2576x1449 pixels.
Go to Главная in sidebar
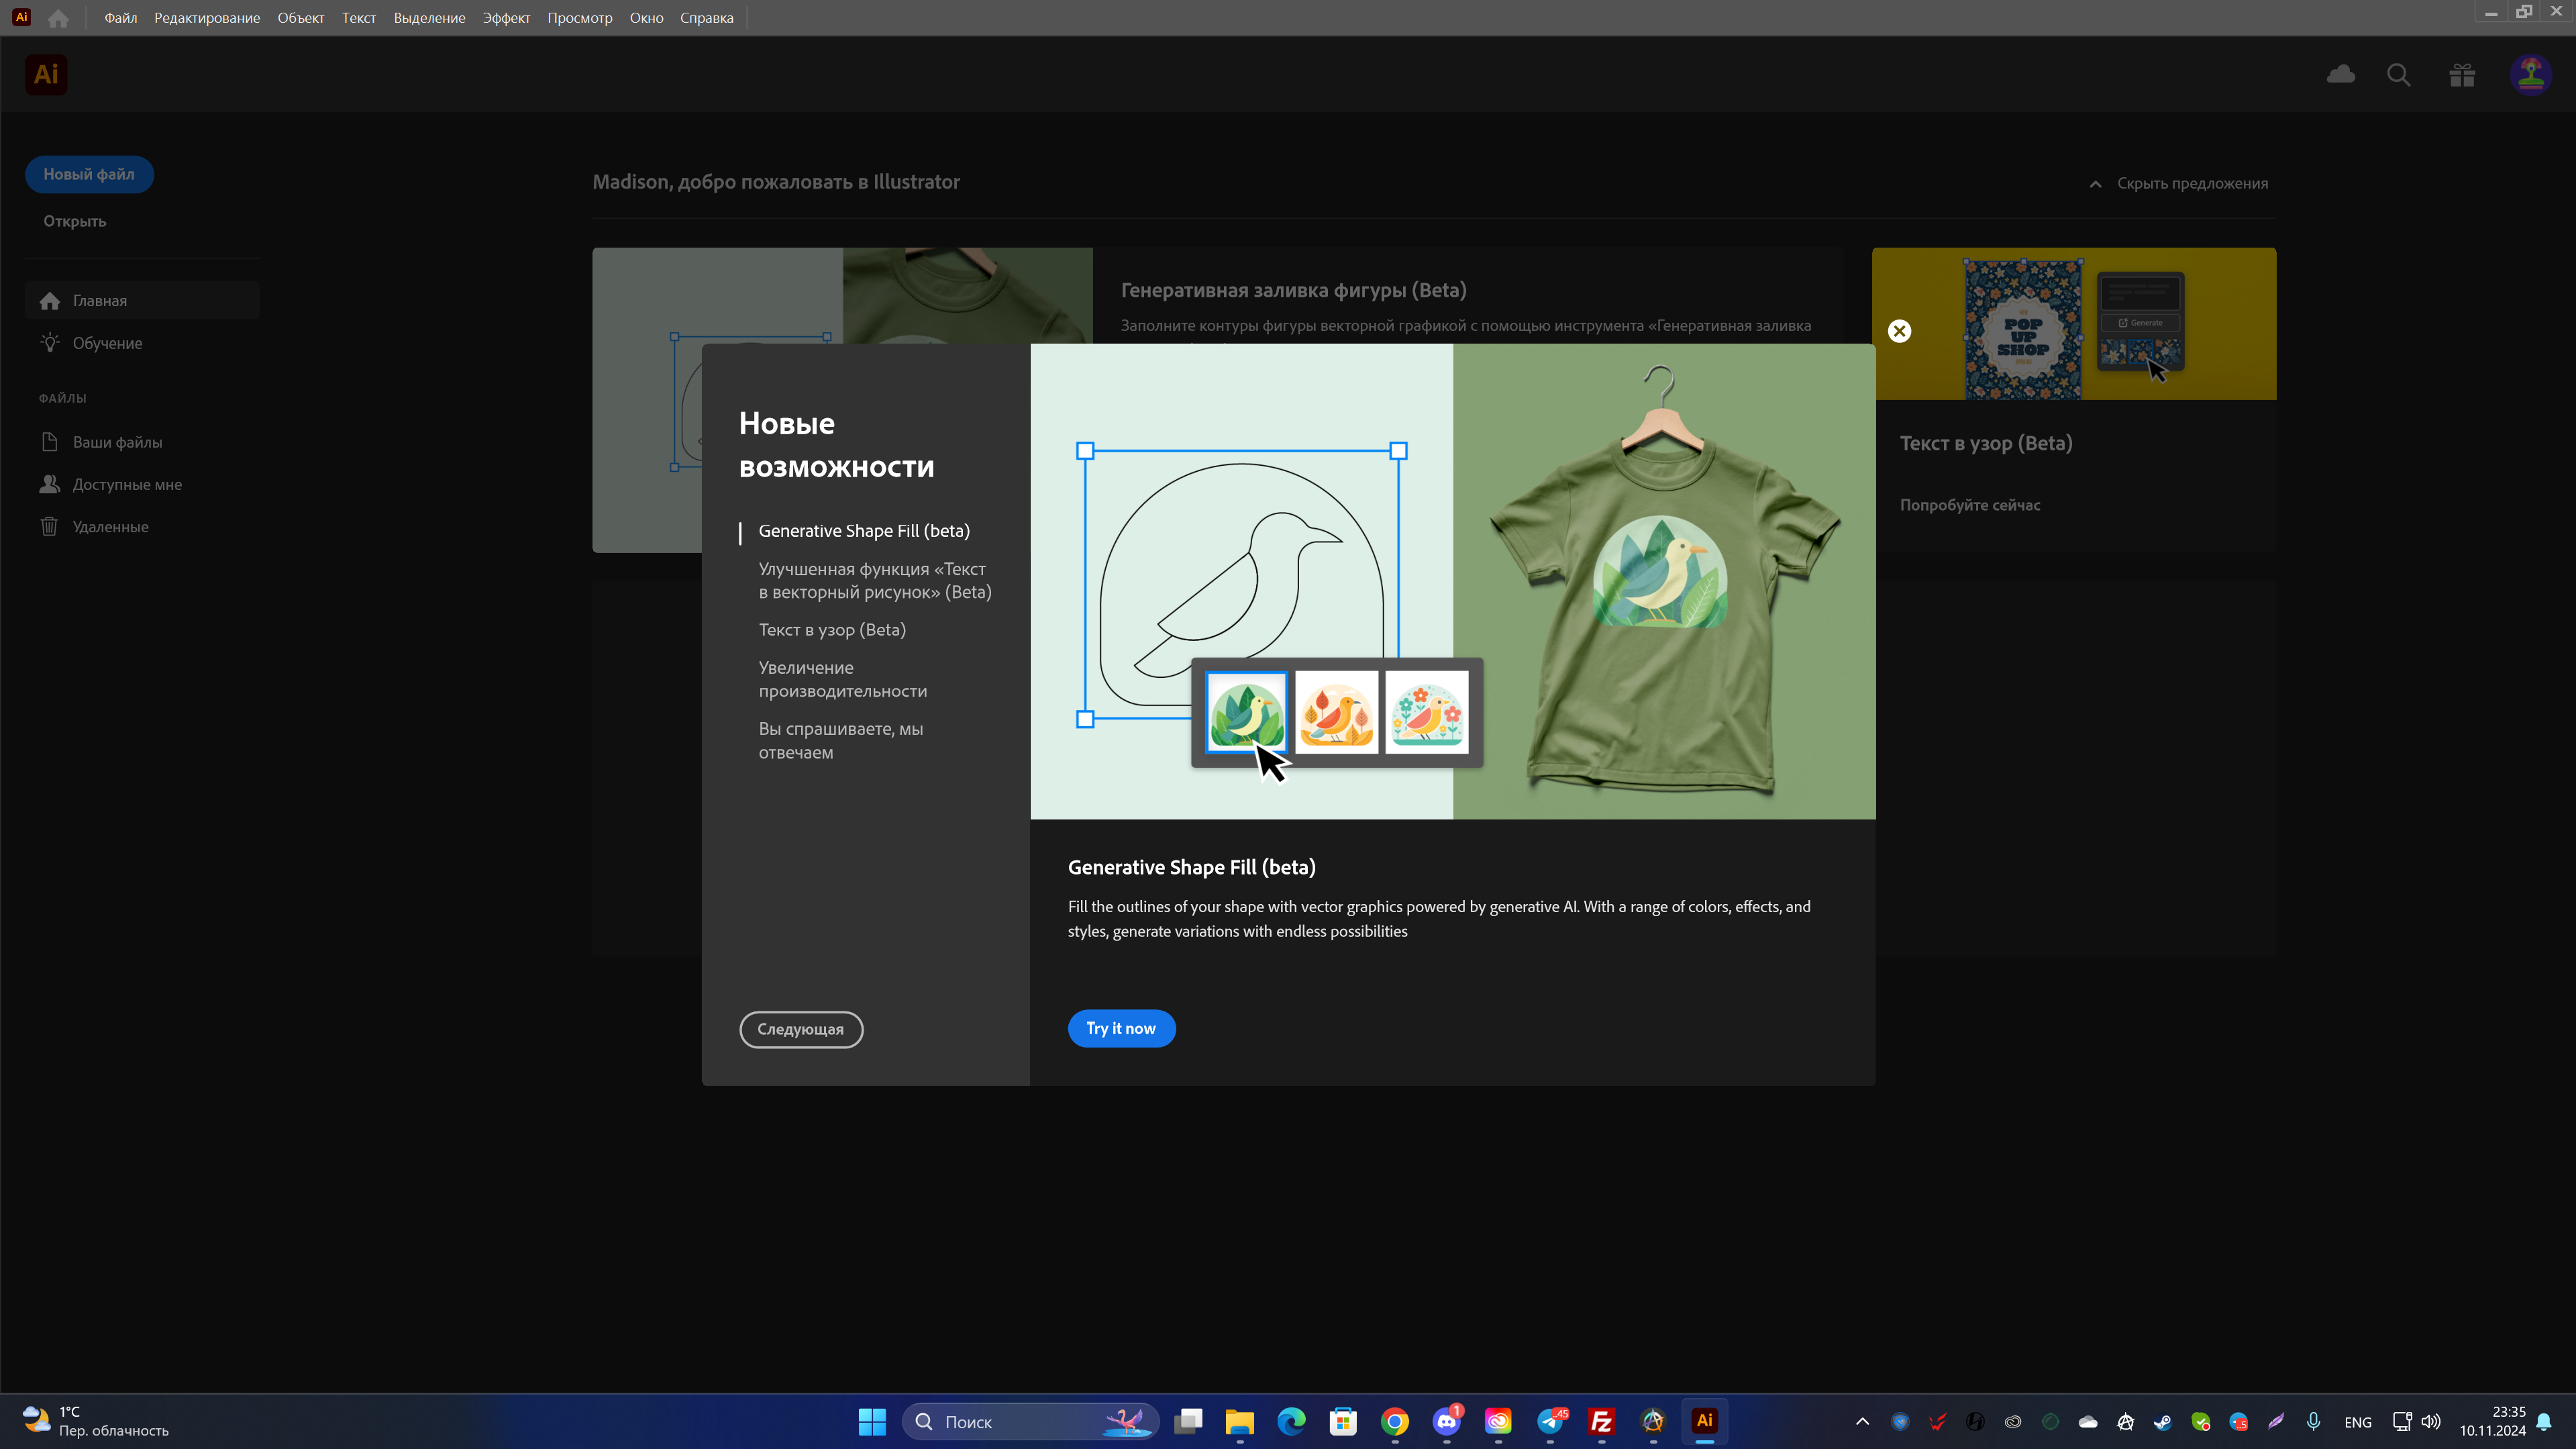tap(142, 301)
